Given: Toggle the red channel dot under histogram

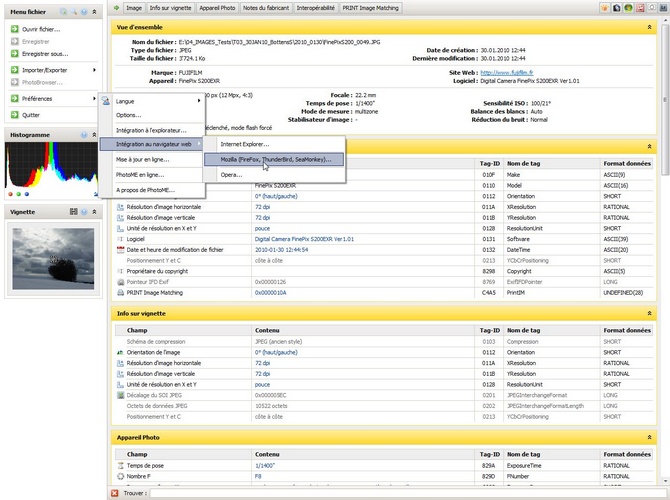Looking at the screenshot, I should [11, 194].
